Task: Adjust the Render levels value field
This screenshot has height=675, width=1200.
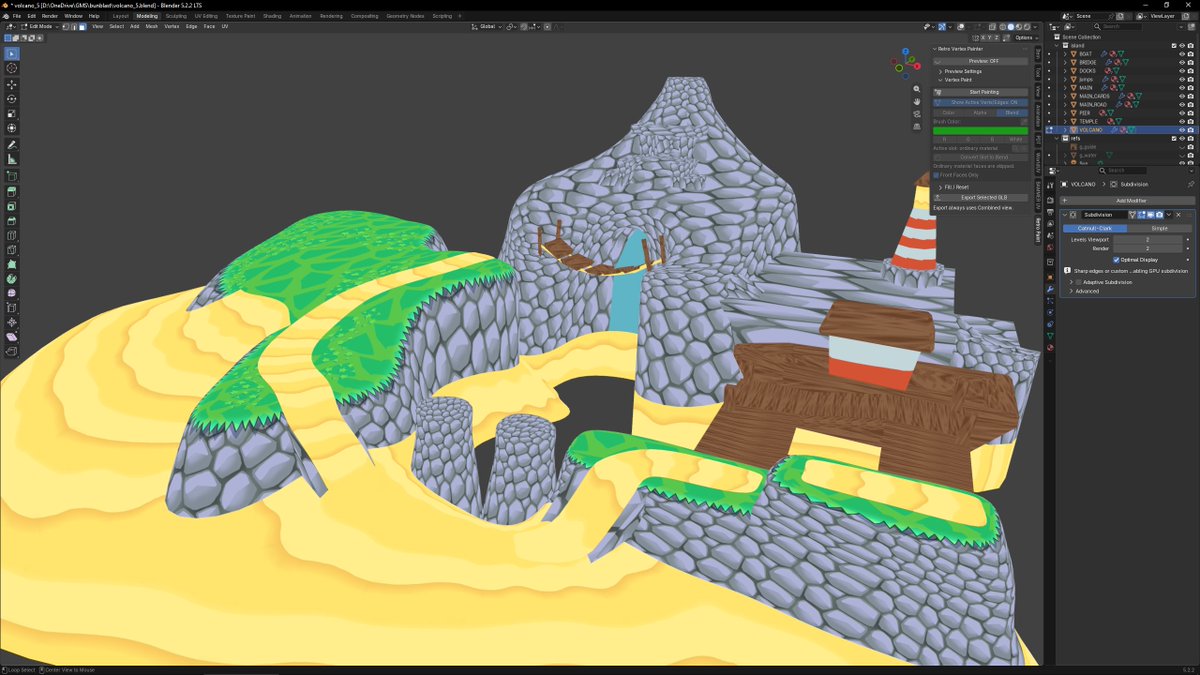Action: point(1149,248)
